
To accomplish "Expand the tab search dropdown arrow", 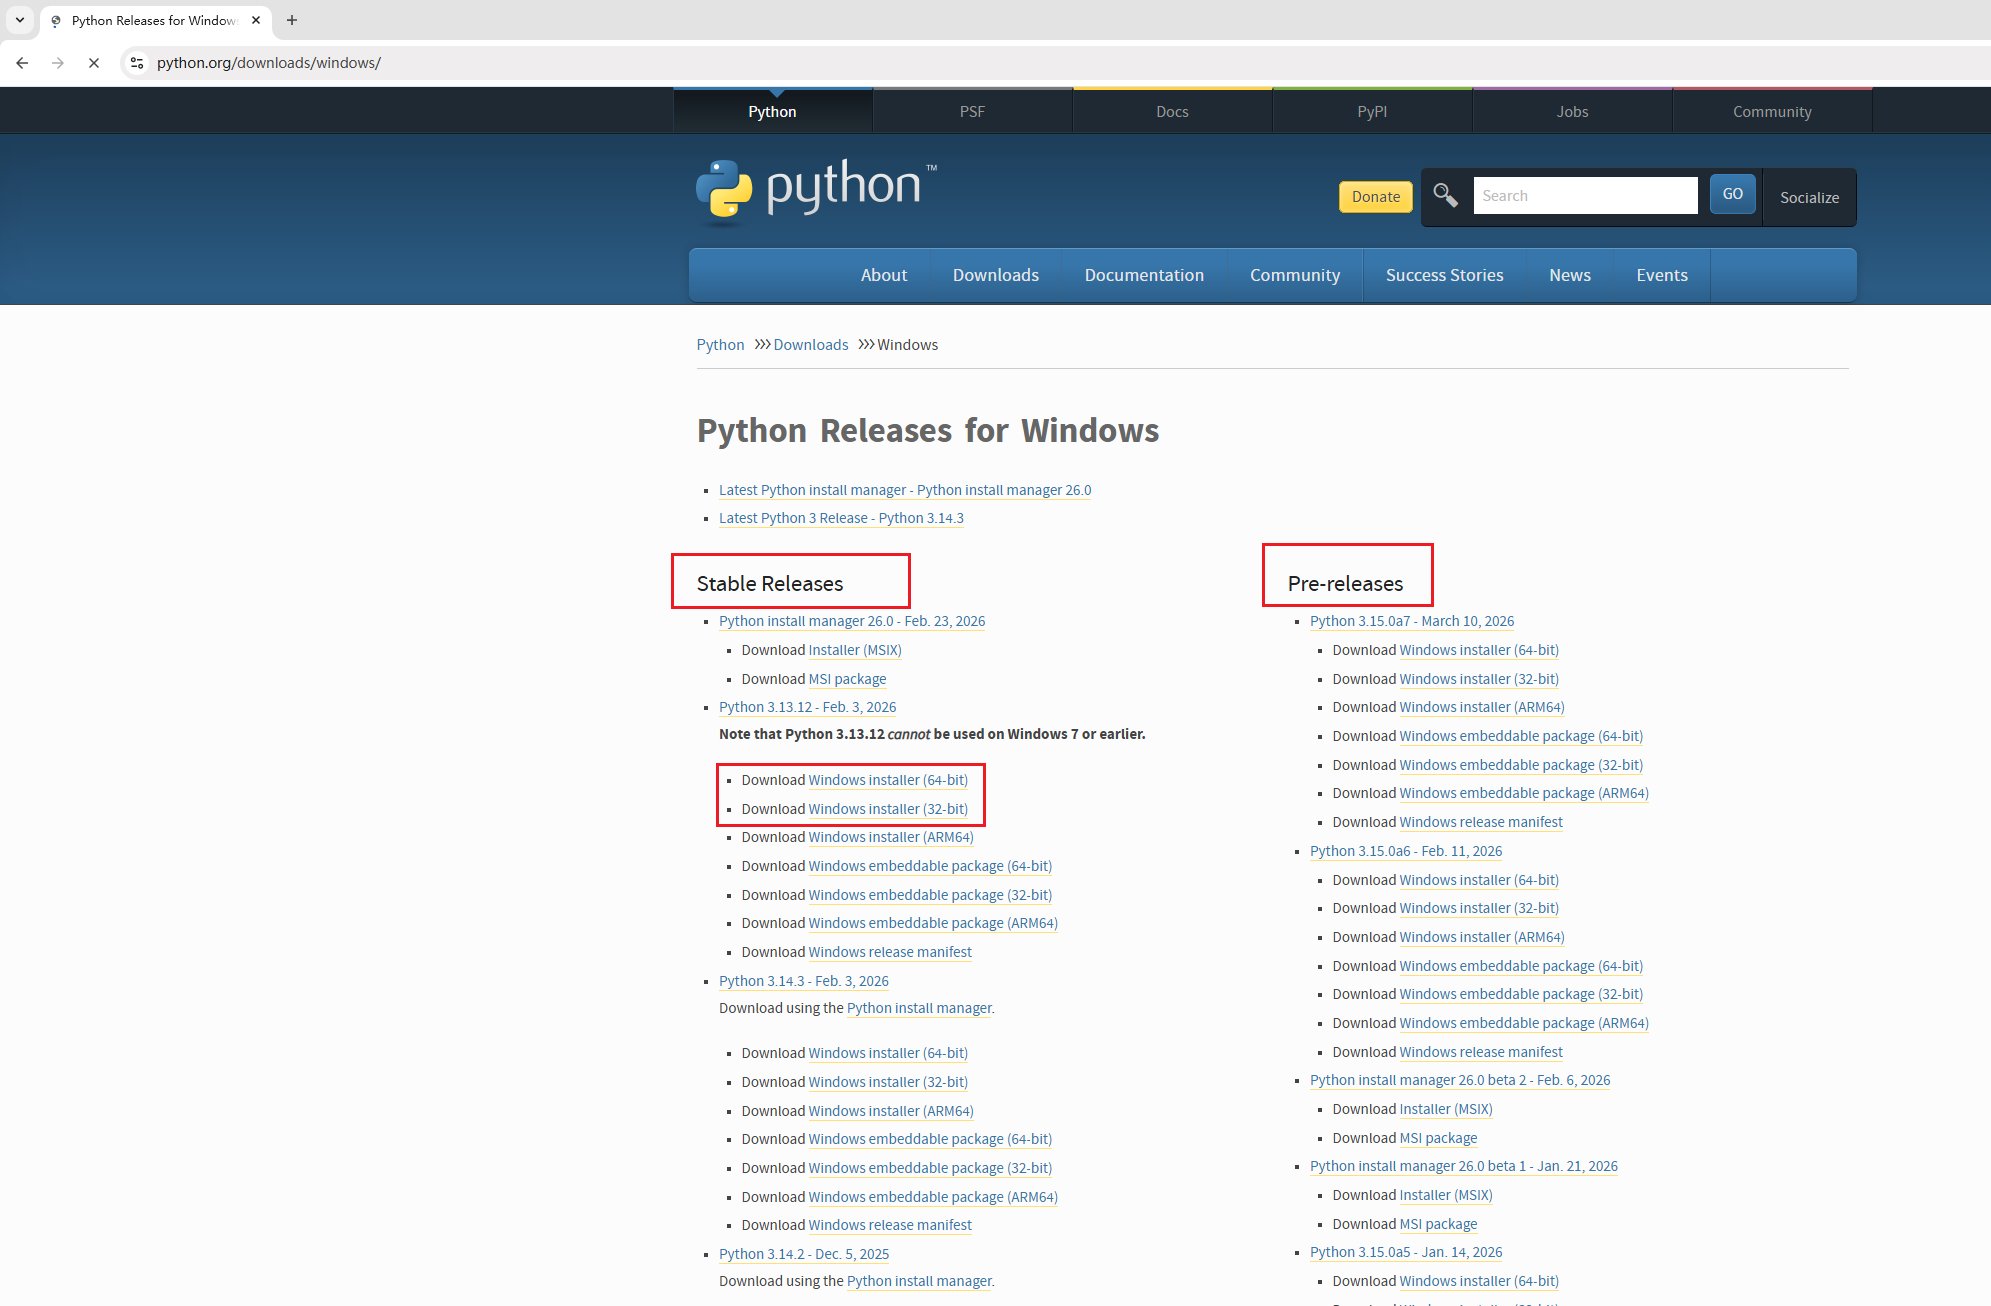I will pyautogui.click(x=20, y=20).
